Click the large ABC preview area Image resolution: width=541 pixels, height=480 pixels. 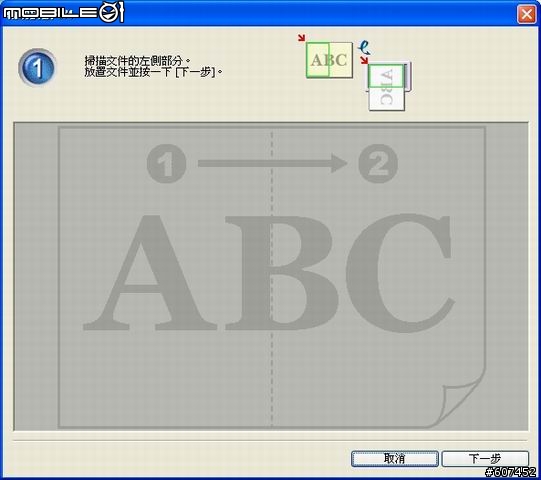(271, 276)
